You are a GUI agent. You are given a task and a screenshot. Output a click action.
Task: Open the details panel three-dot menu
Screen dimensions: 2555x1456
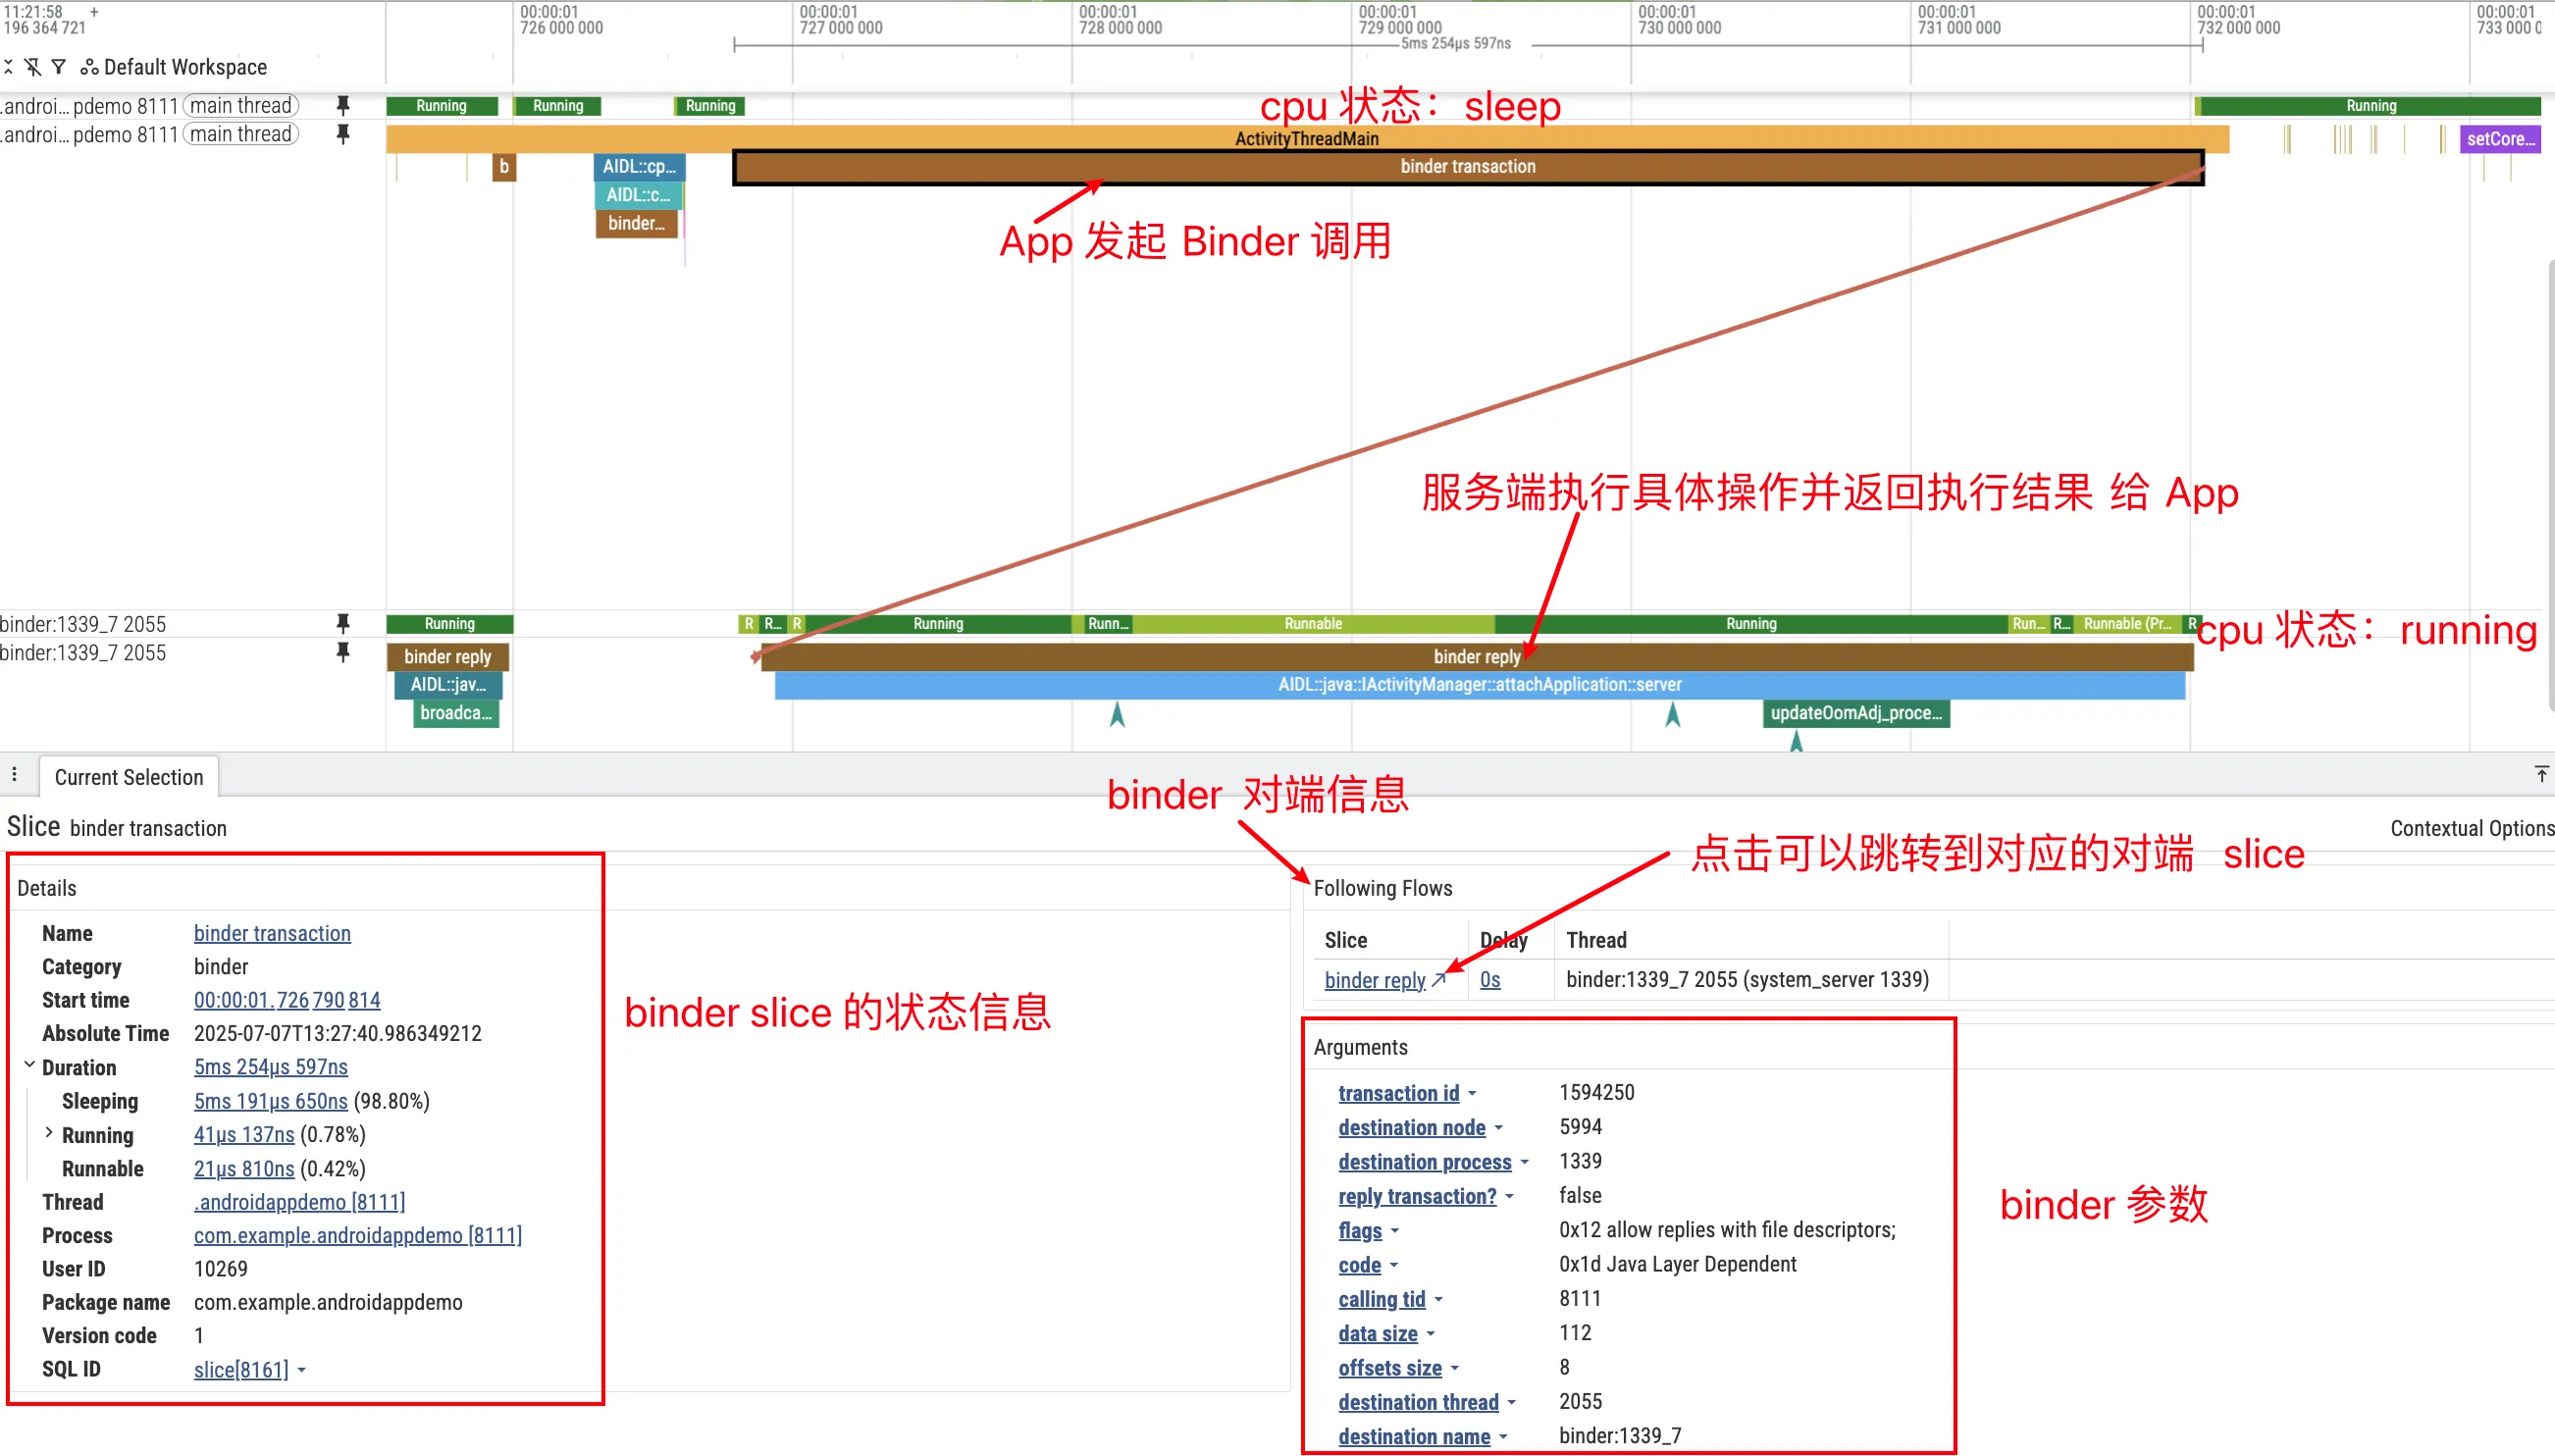click(x=14, y=774)
